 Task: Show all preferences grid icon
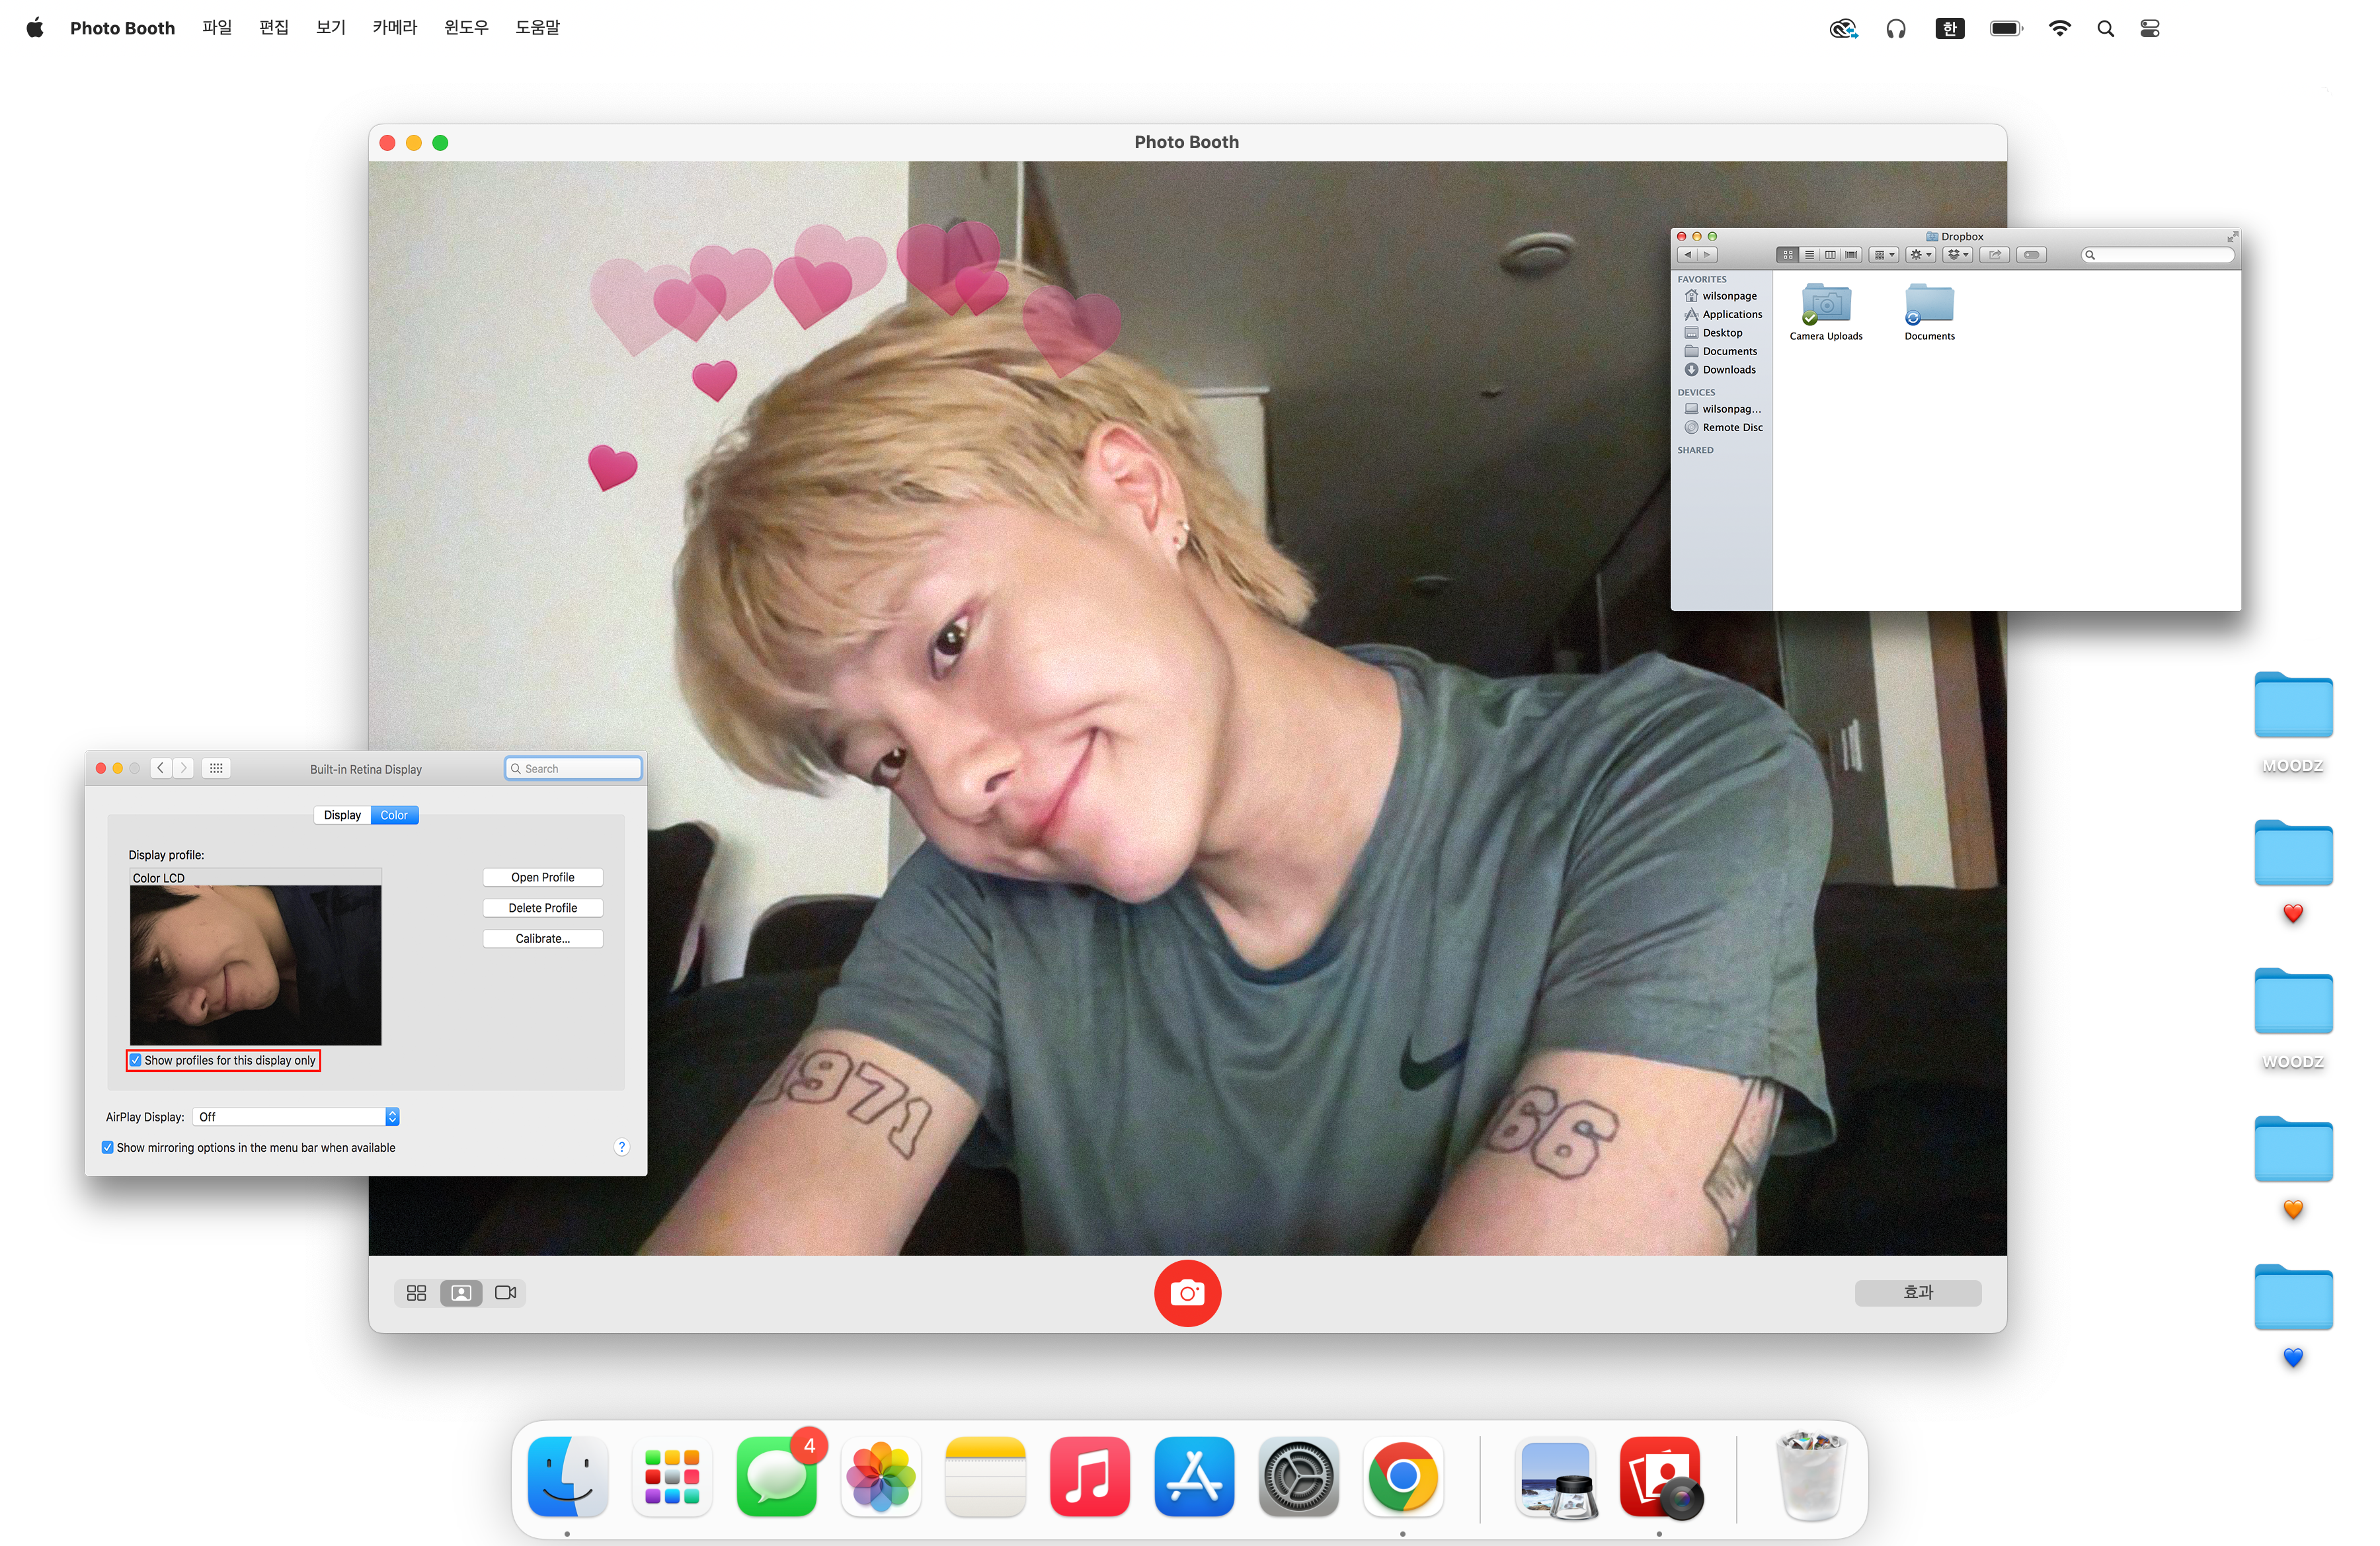216,768
